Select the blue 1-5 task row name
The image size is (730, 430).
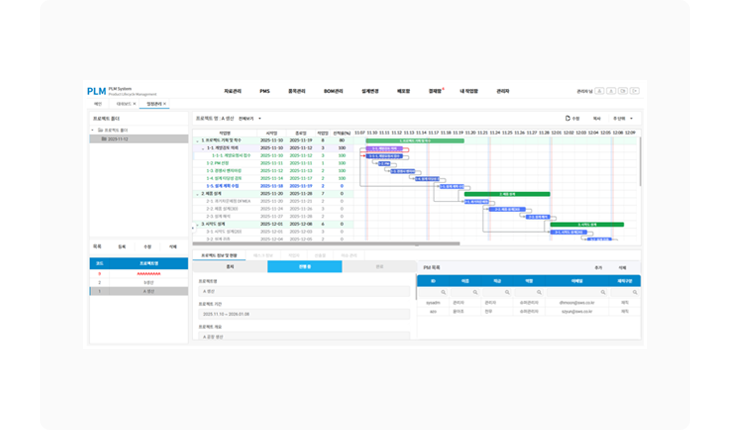click(223, 186)
